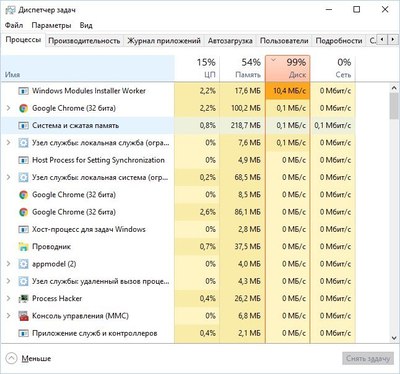
Task: Click the Process Hacker icon
Action: pyautogui.click(x=23, y=298)
